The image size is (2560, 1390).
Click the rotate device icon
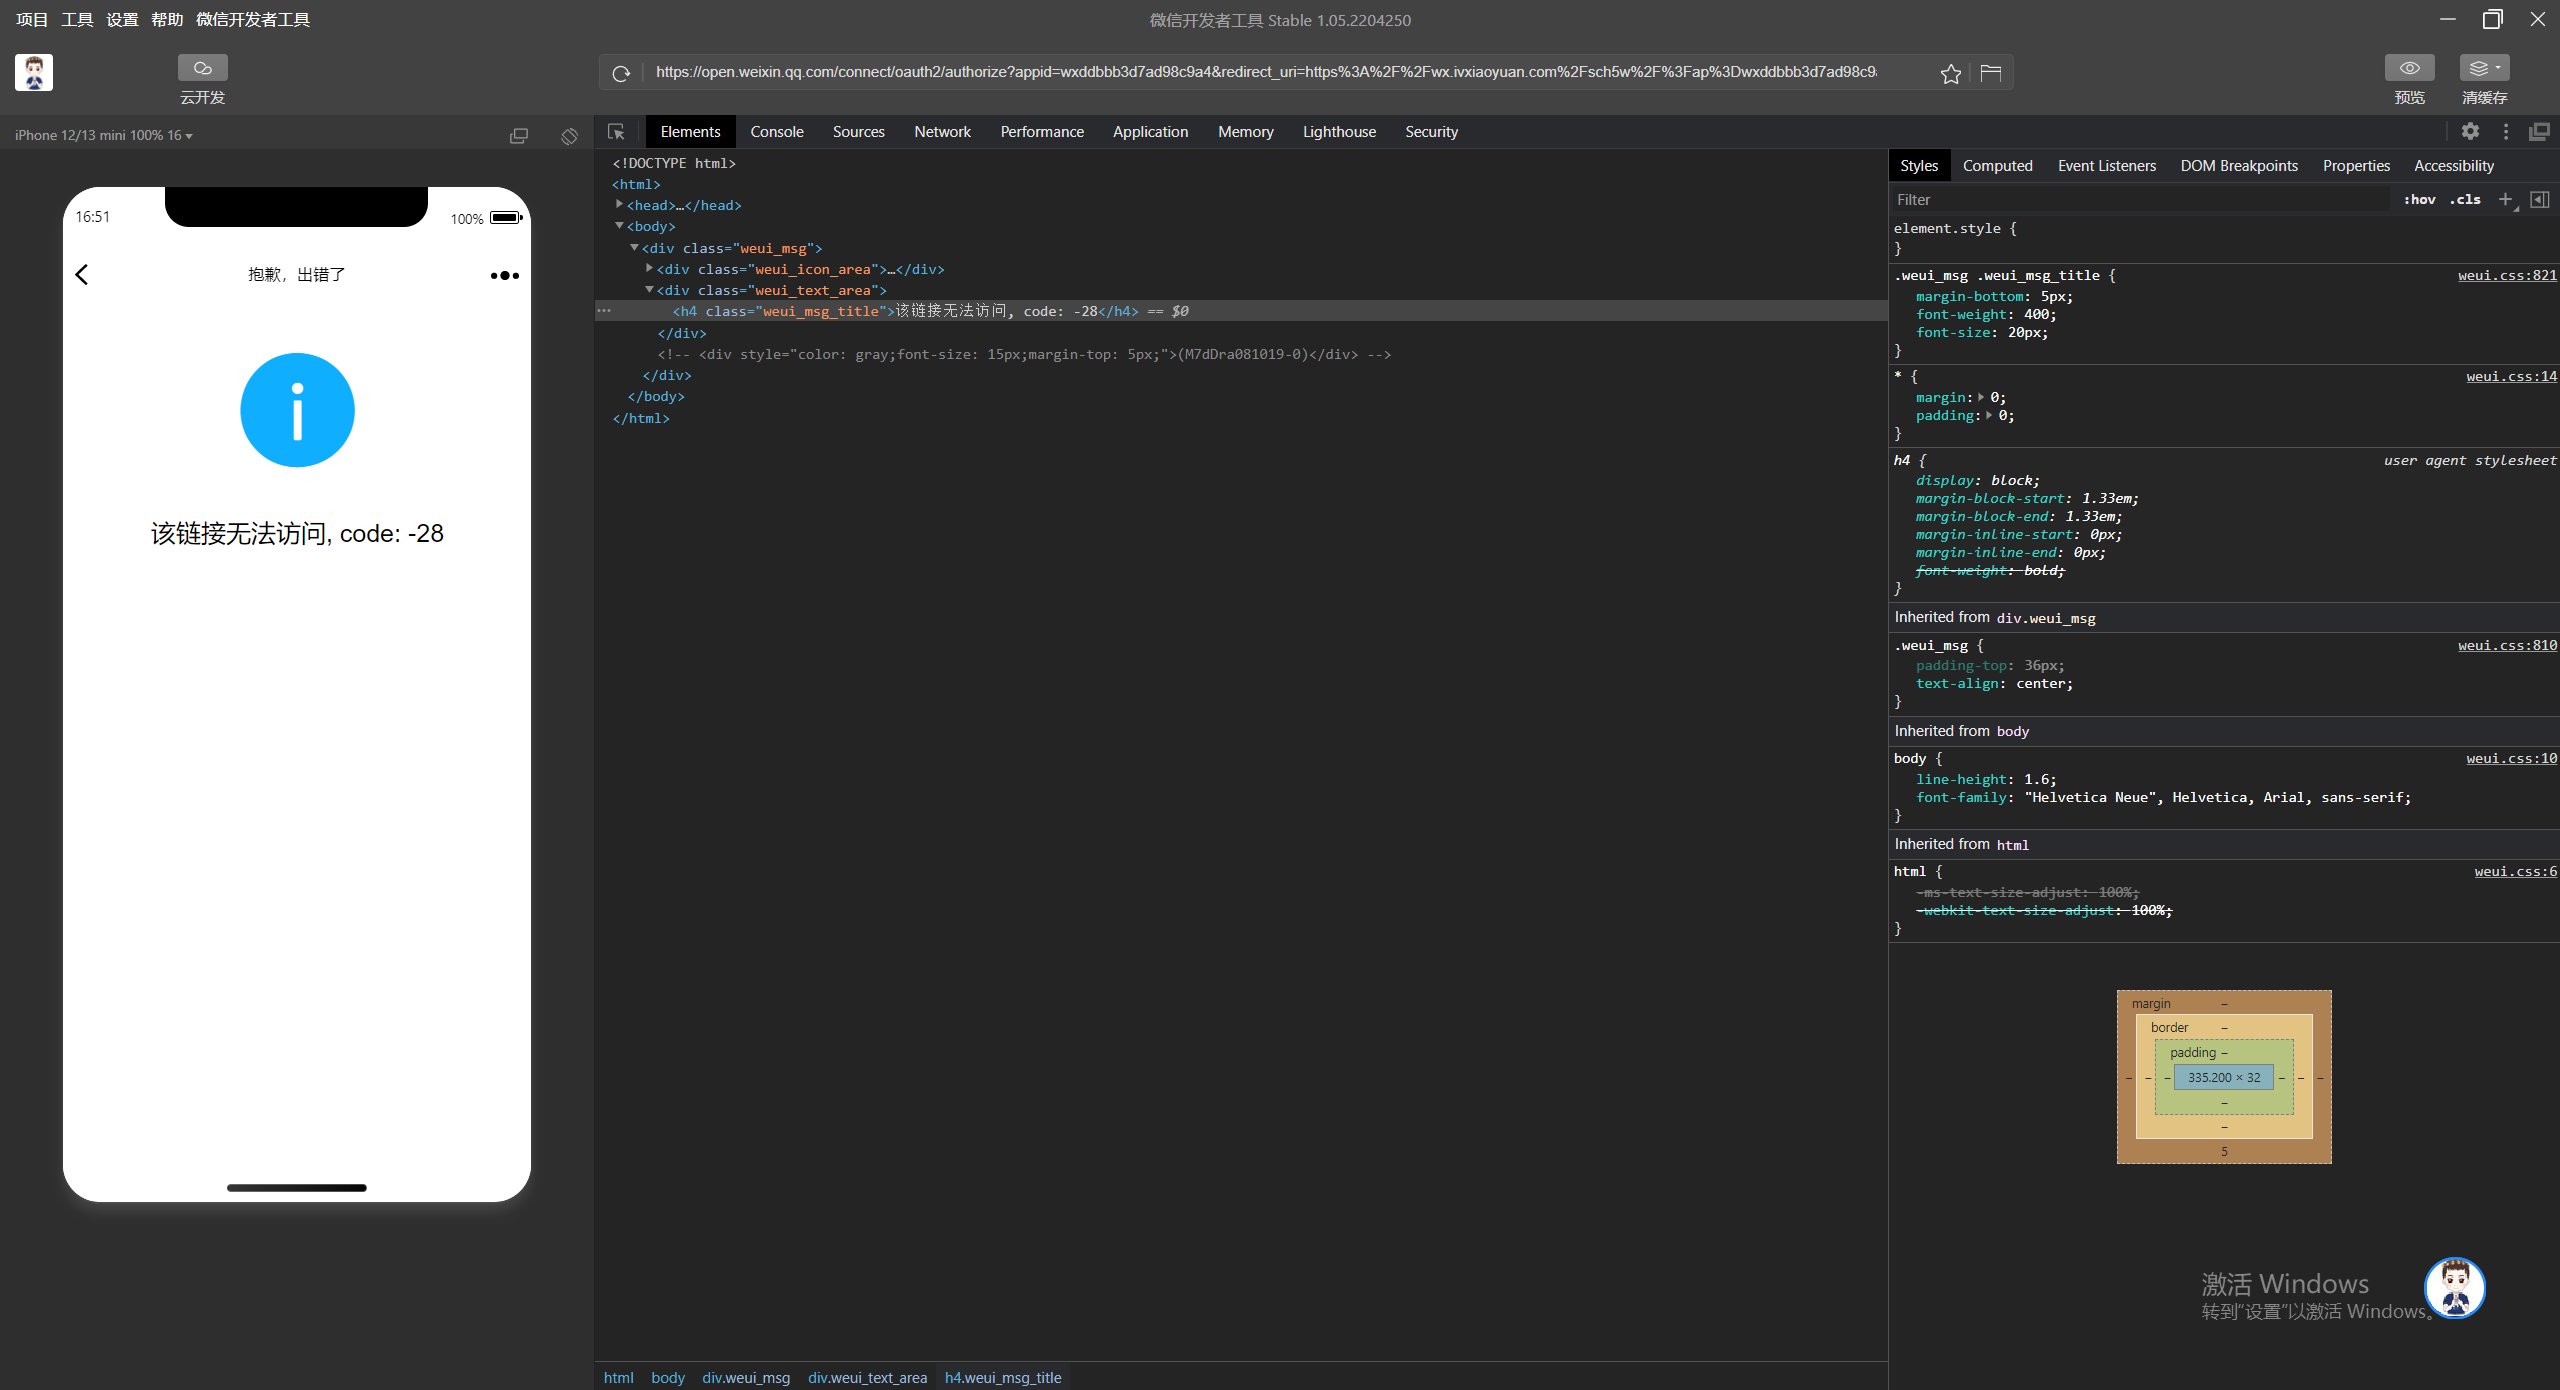(x=569, y=136)
